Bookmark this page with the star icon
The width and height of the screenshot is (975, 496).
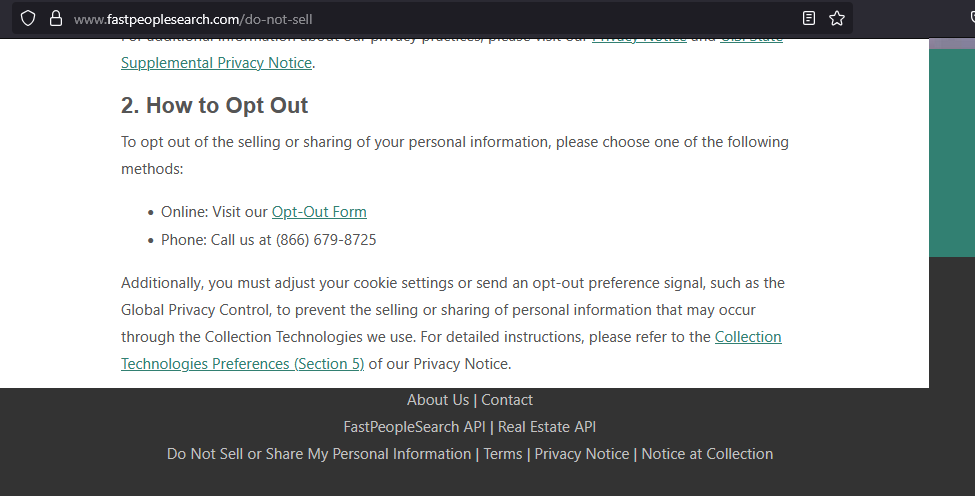[837, 19]
